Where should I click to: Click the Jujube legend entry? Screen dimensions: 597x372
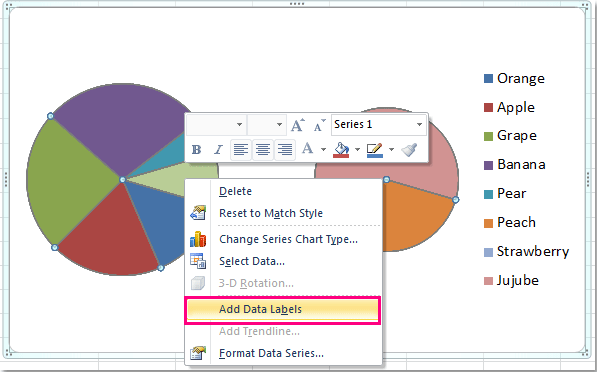[x=511, y=281]
